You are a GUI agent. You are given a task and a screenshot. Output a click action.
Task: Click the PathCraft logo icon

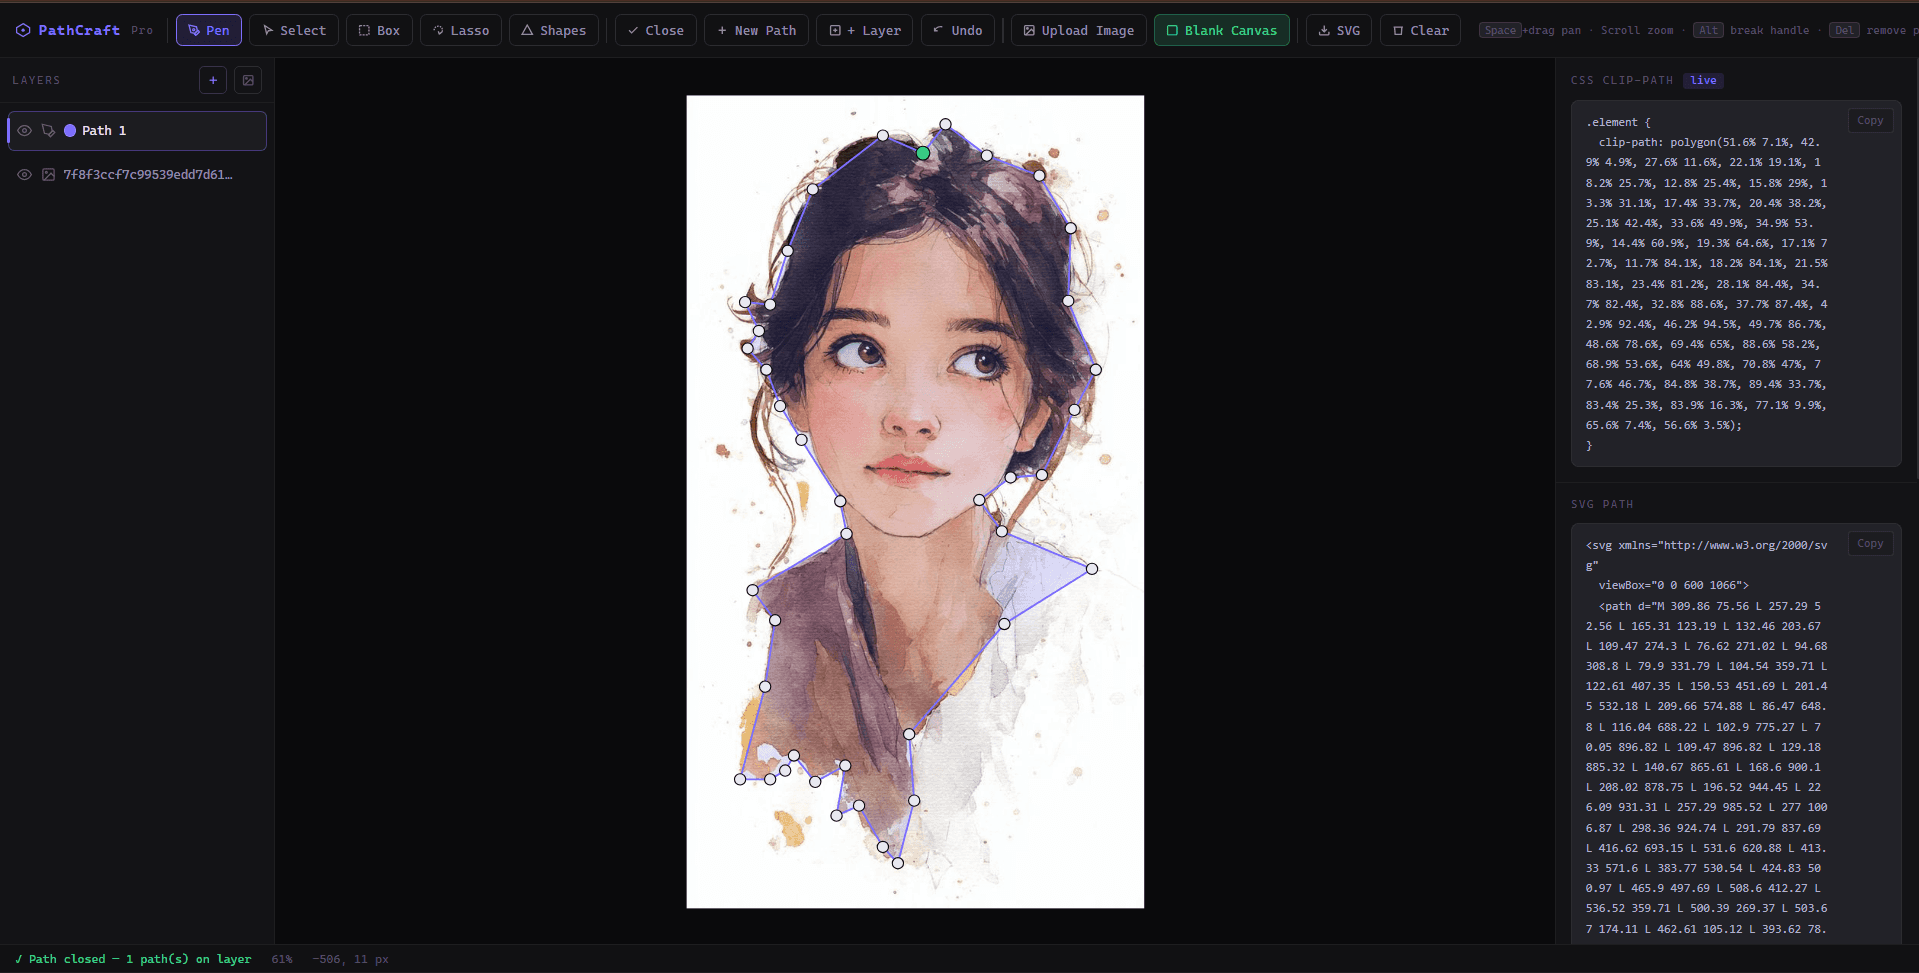coord(23,30)
